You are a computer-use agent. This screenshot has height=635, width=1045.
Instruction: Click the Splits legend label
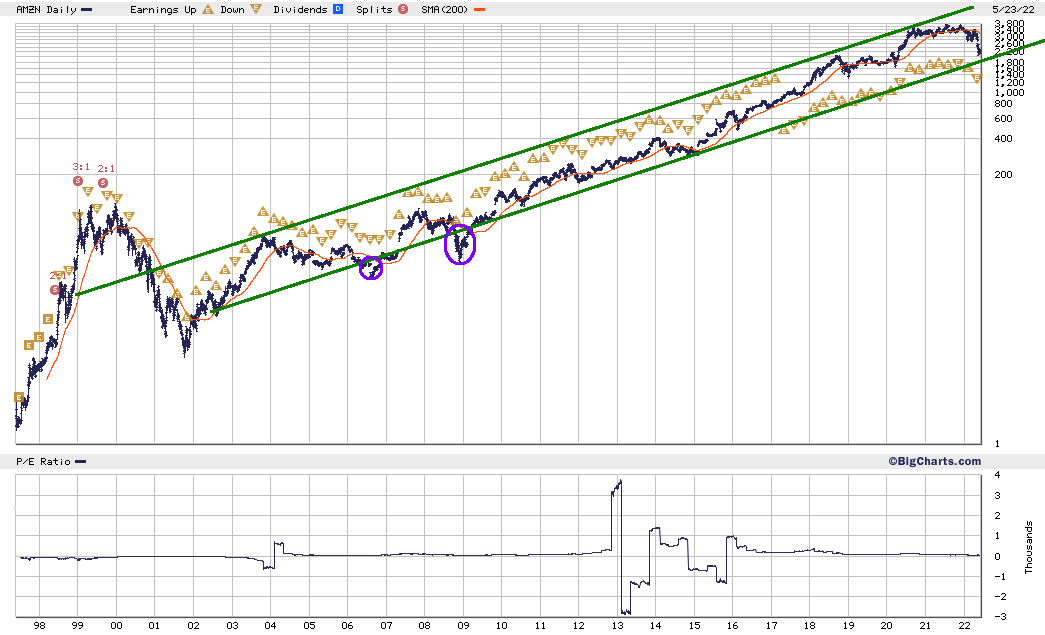click(374, 10)
